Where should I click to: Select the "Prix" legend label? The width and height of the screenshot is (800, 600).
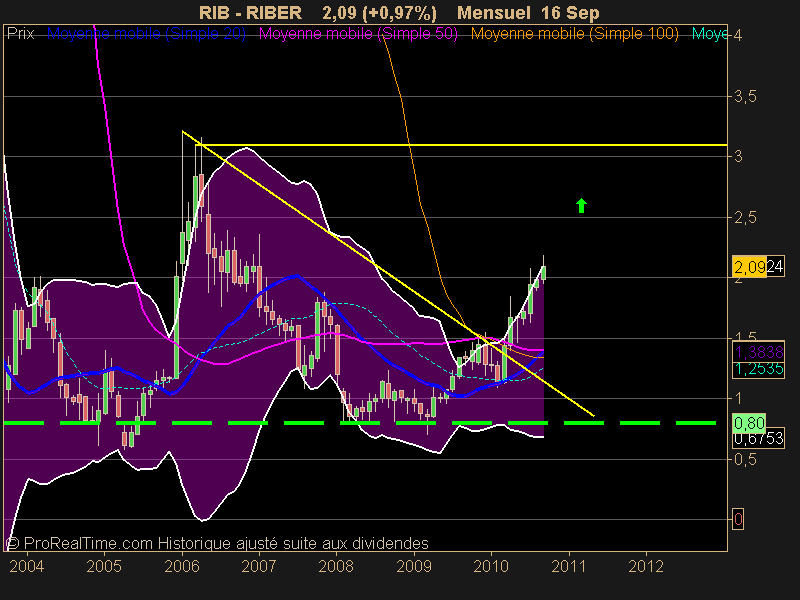pos(20,34)
